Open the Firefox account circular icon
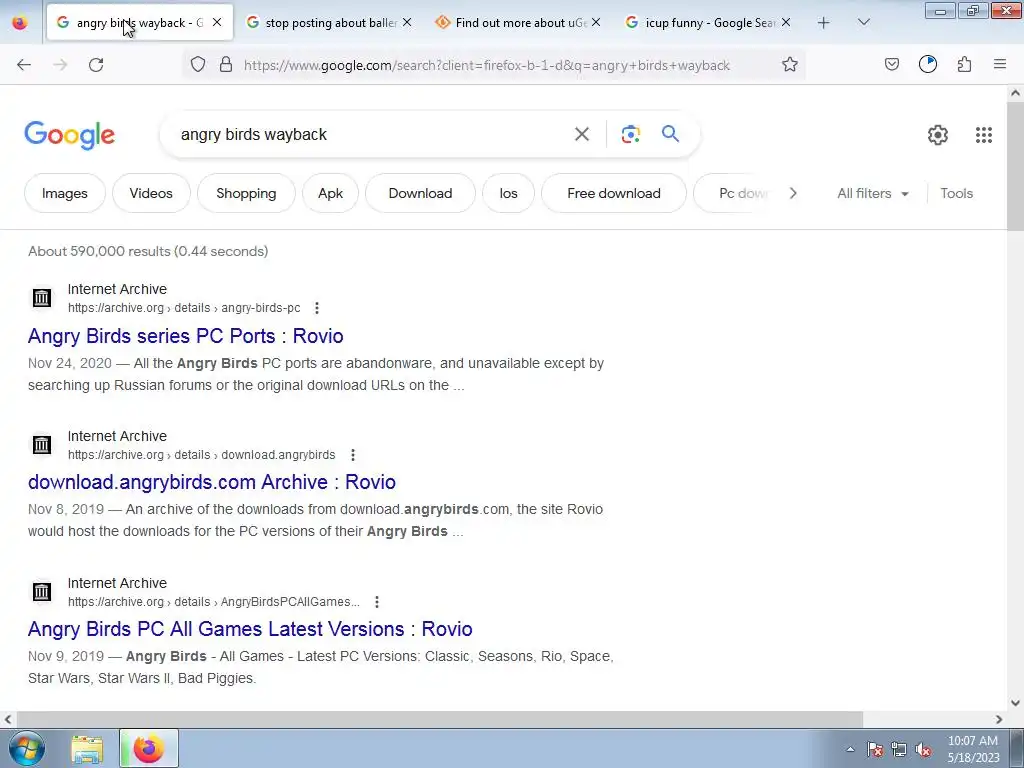The height and width of the screenshot is (768, 1024). coord(928,64)
